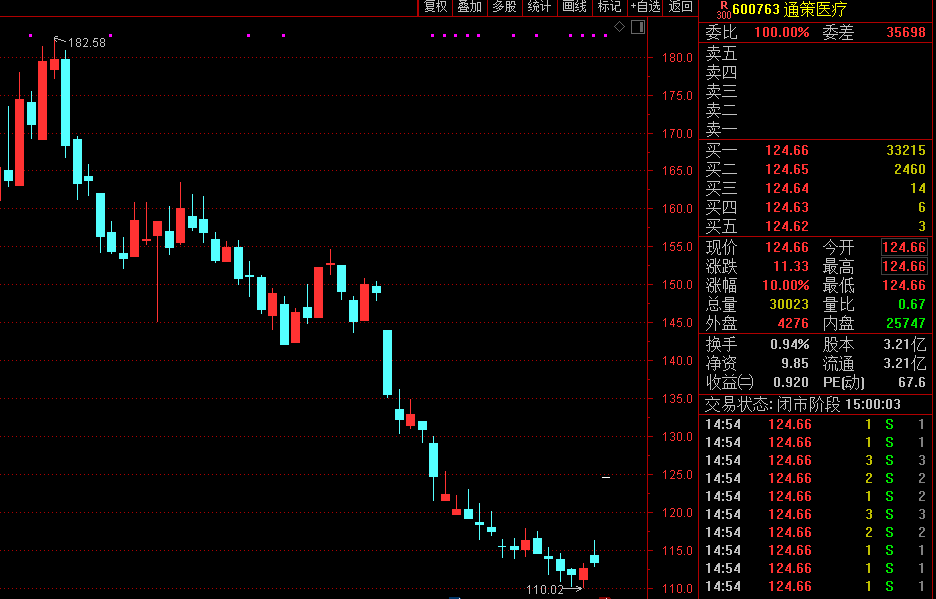Open the 多股 multi-stock view
Viewport: 936px width, 599px height.
coord(504,7)
